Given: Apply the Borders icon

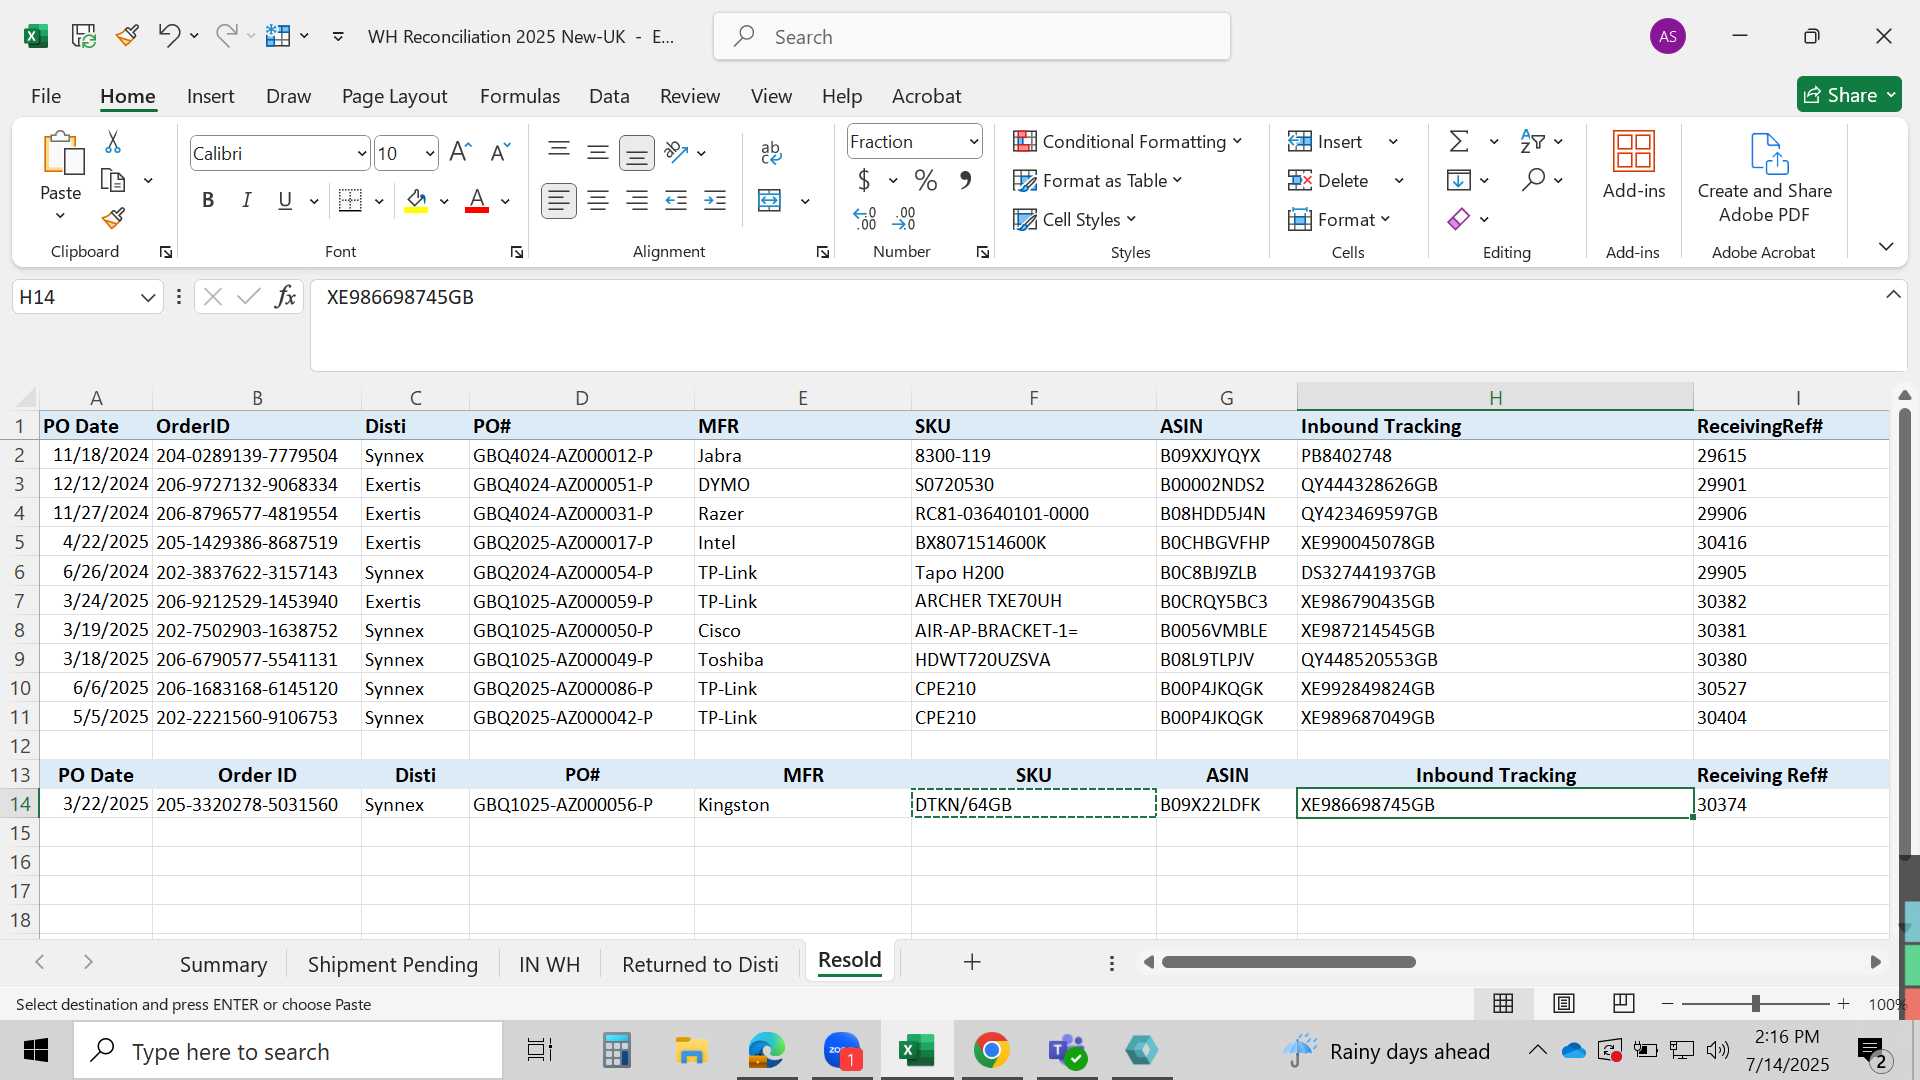Looking at the screenshot, I should 350,201.
